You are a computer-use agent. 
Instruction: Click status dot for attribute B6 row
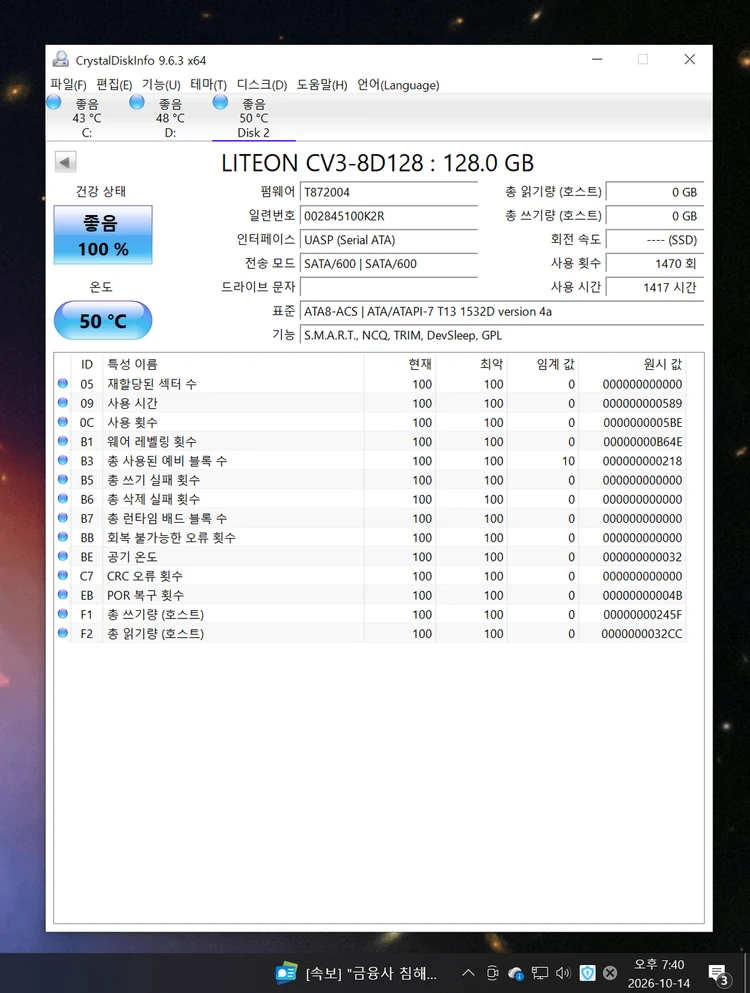63,498
